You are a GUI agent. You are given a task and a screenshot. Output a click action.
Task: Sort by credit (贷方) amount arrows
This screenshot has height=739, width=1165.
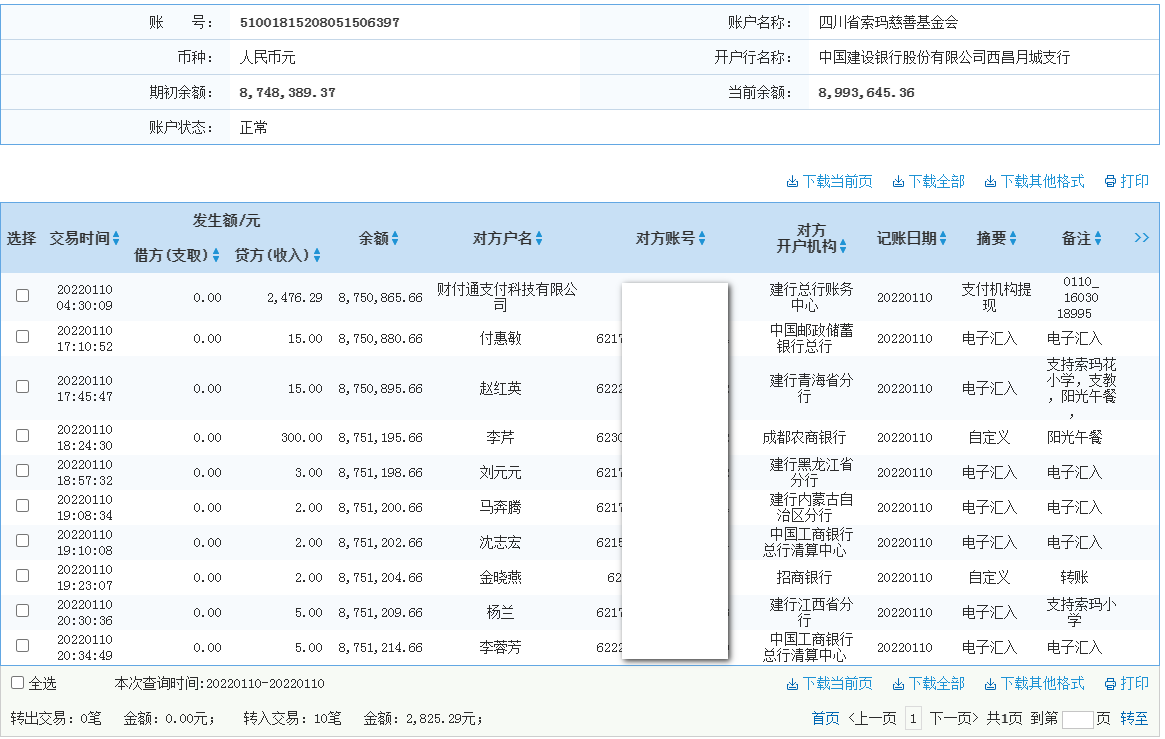click(x=317, y=255)
